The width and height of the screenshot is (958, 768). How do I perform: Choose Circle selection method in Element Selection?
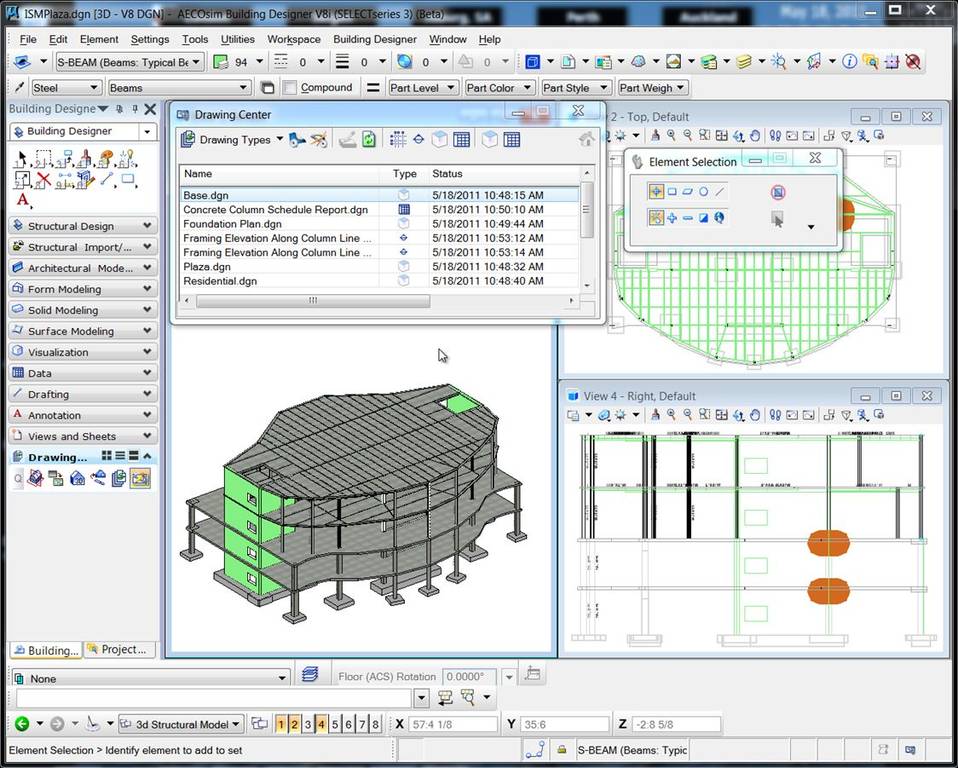point(704,192)
